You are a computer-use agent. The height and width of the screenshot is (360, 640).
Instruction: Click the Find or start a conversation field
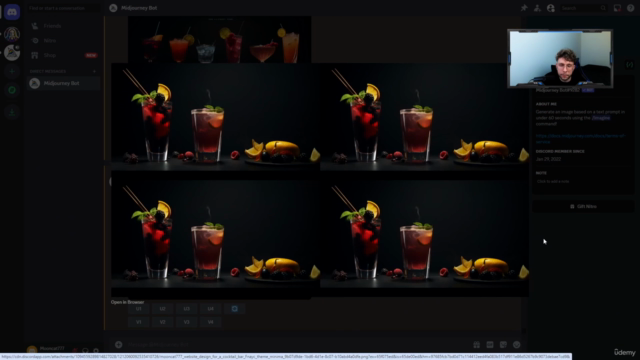point(64,8)
